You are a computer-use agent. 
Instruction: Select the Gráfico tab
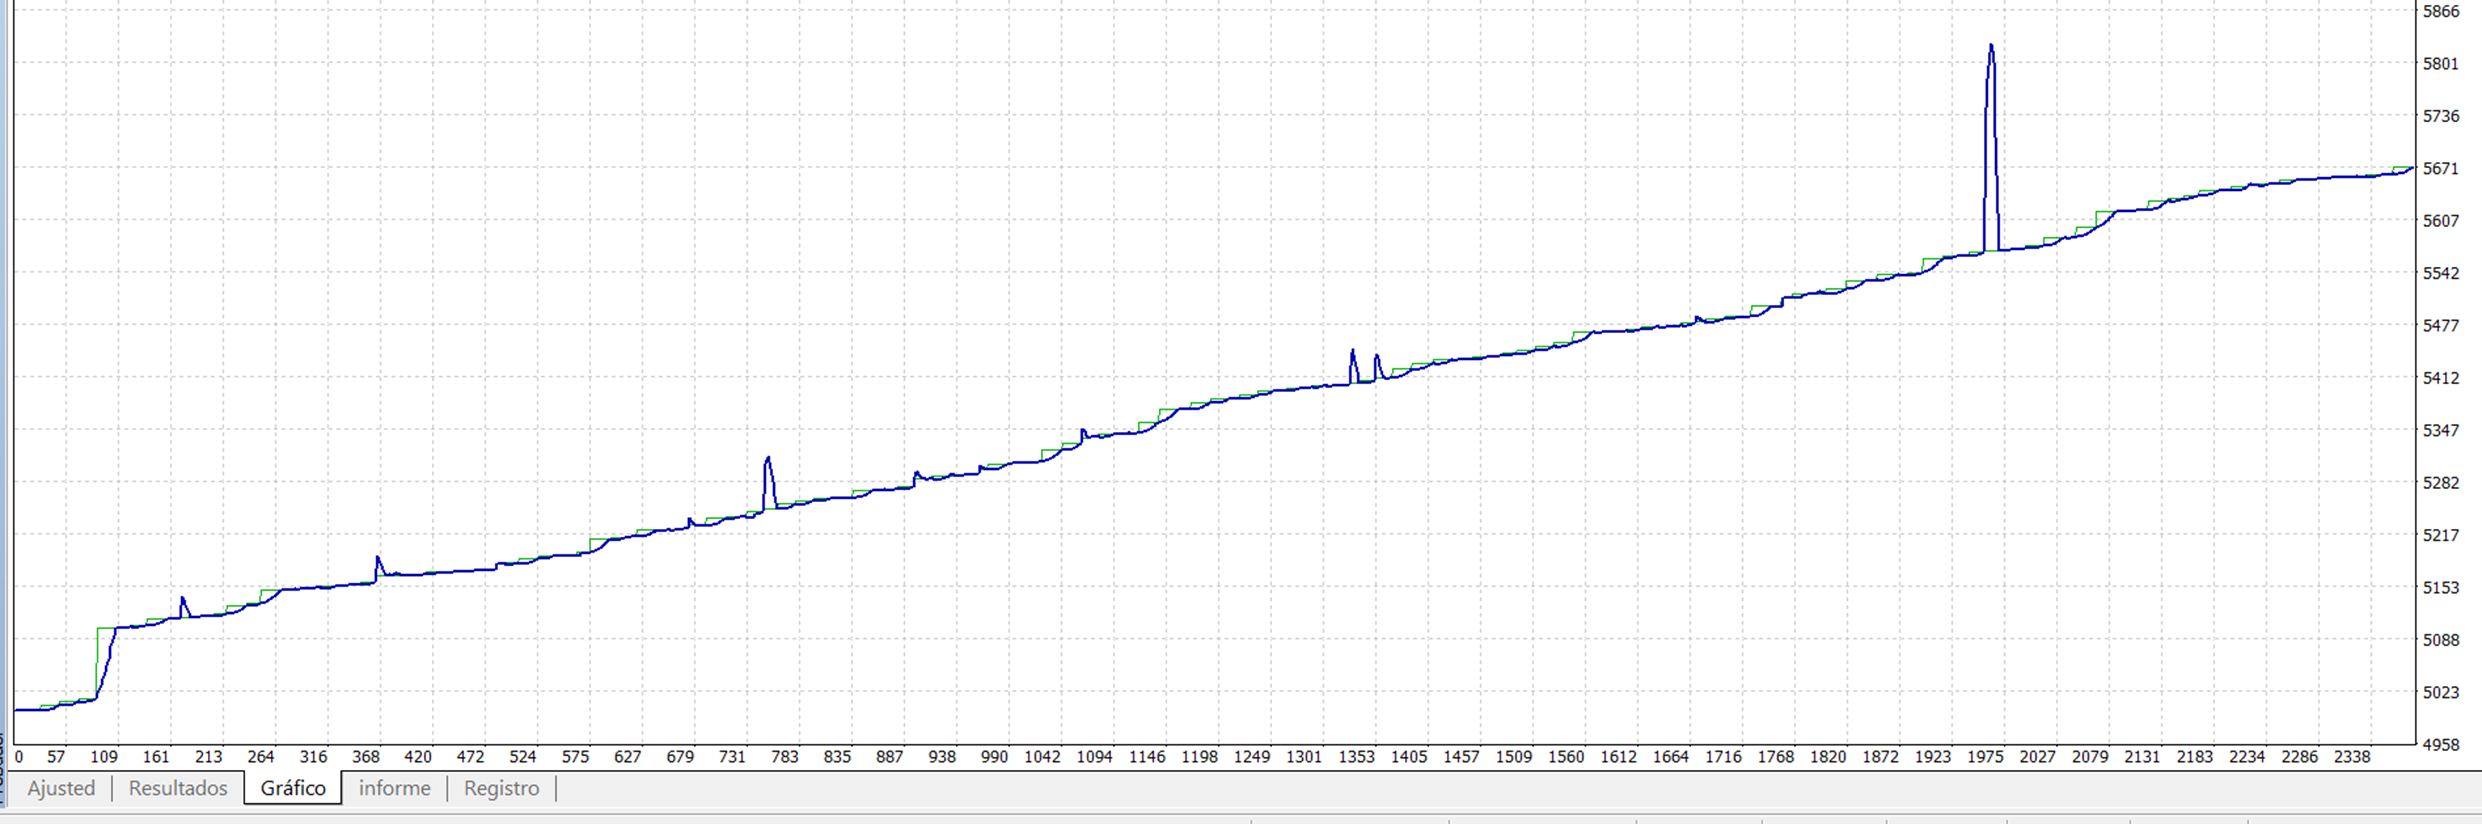[x=293, y=788]
